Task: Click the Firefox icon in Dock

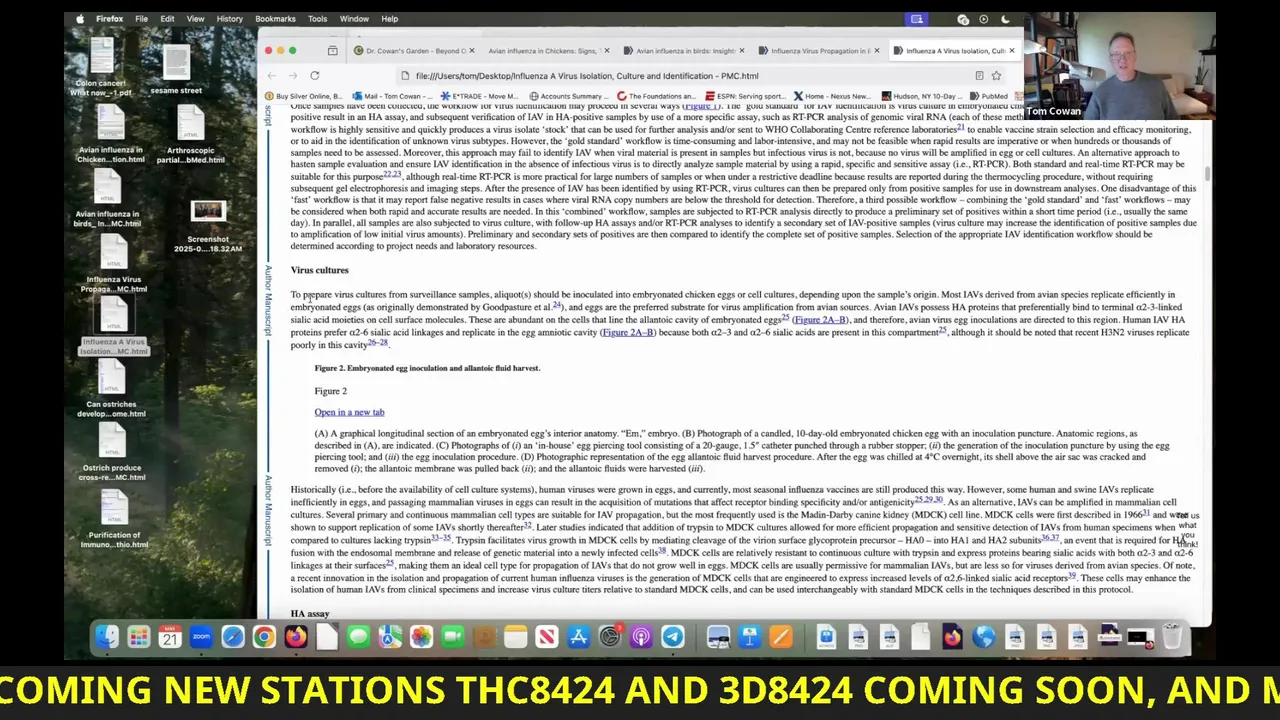Action: click(x=296, y=637)
